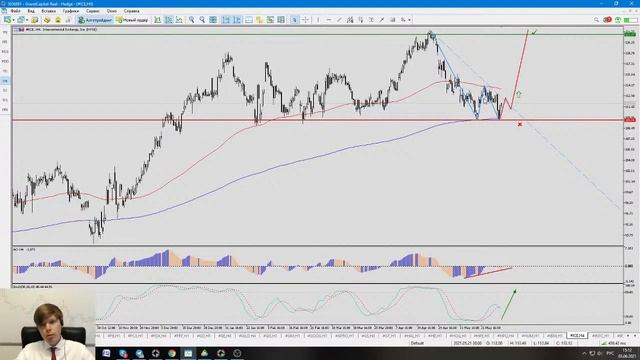This screenshot has width=640, height=360.
Task: Select the M1 timeframe
Action: (x=5, y=32)
